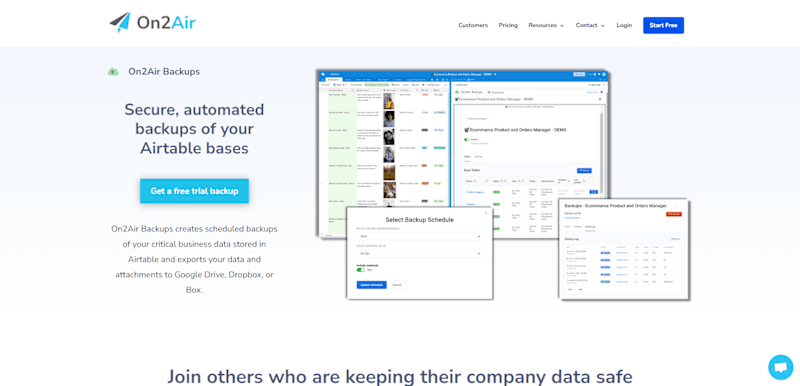Open the Customers page
800x386 pixels.
tap(473, 25)
